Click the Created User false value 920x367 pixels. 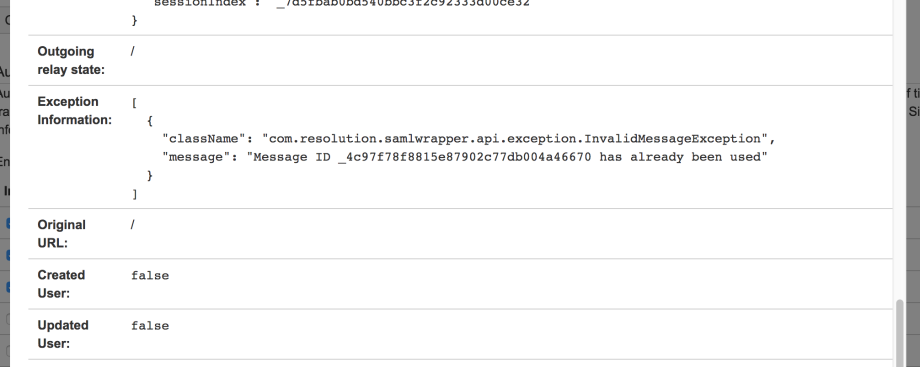click(150, 275)
